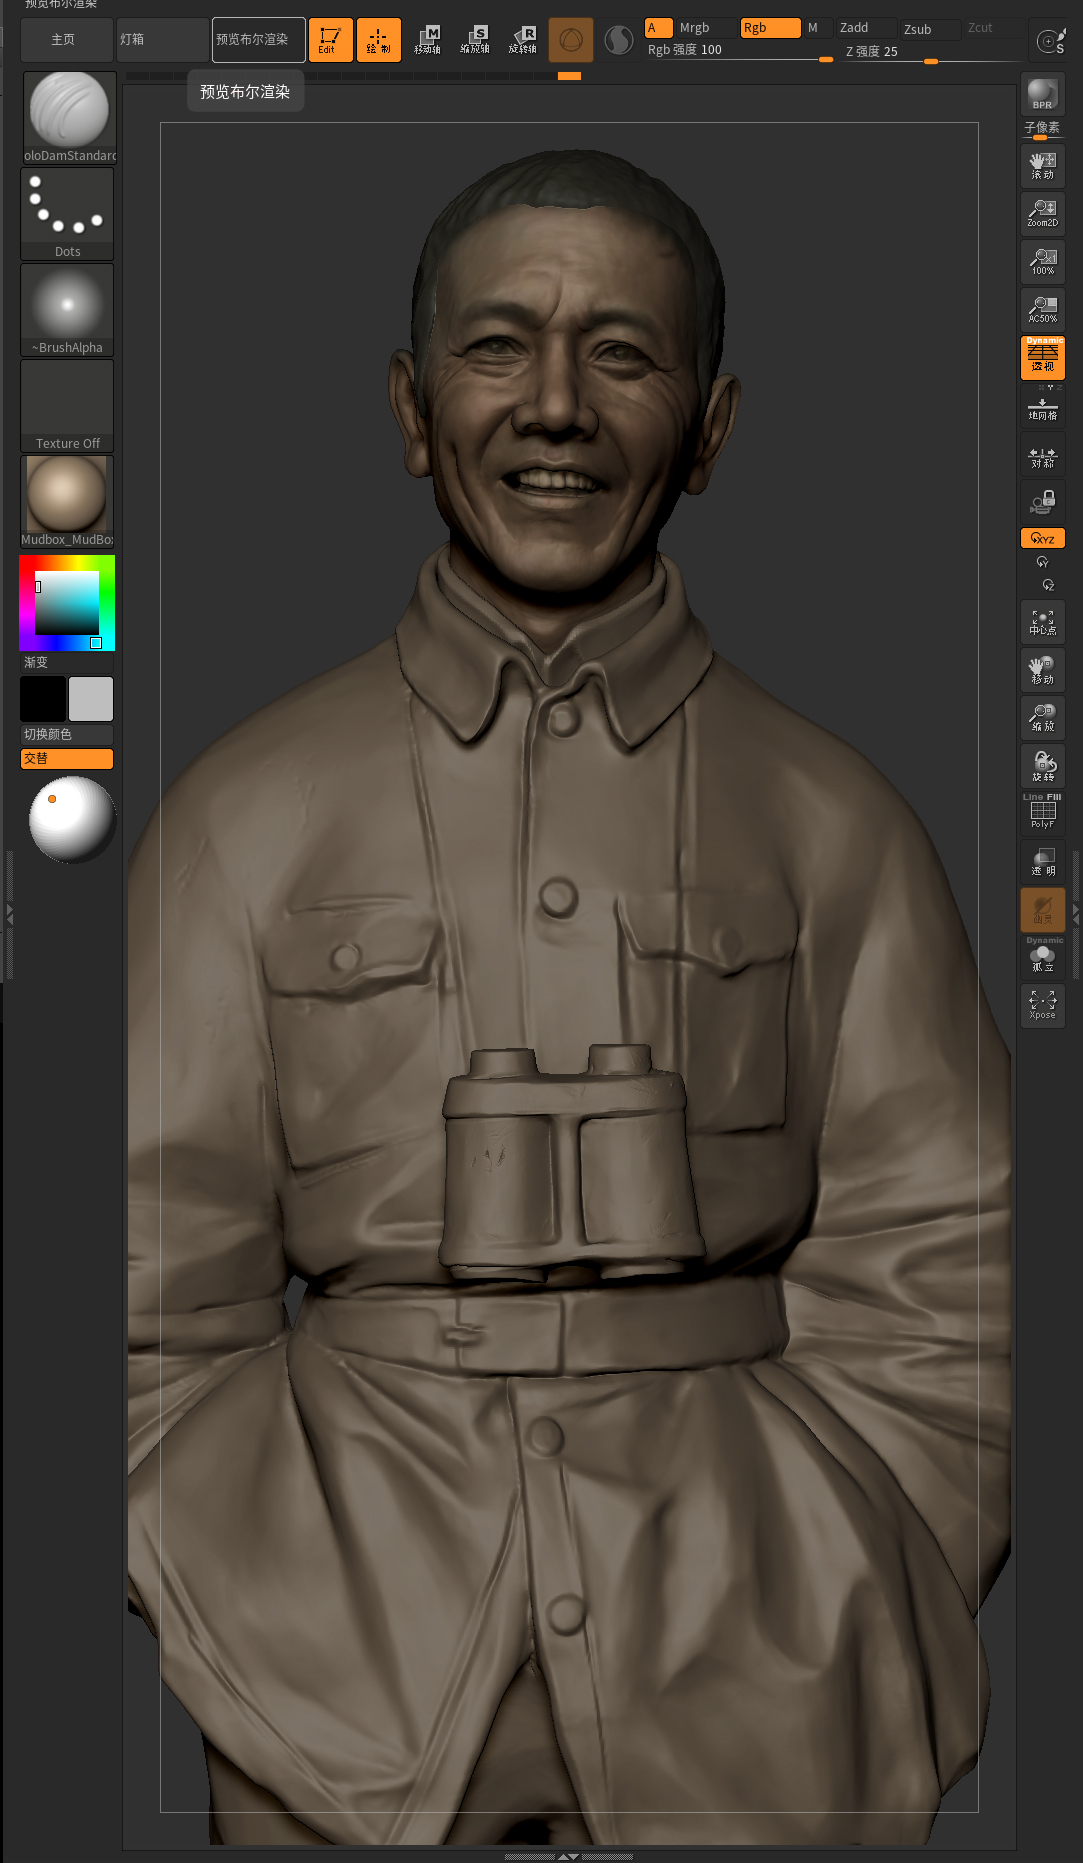Activate the Xpose icon

point(1042,1005)
